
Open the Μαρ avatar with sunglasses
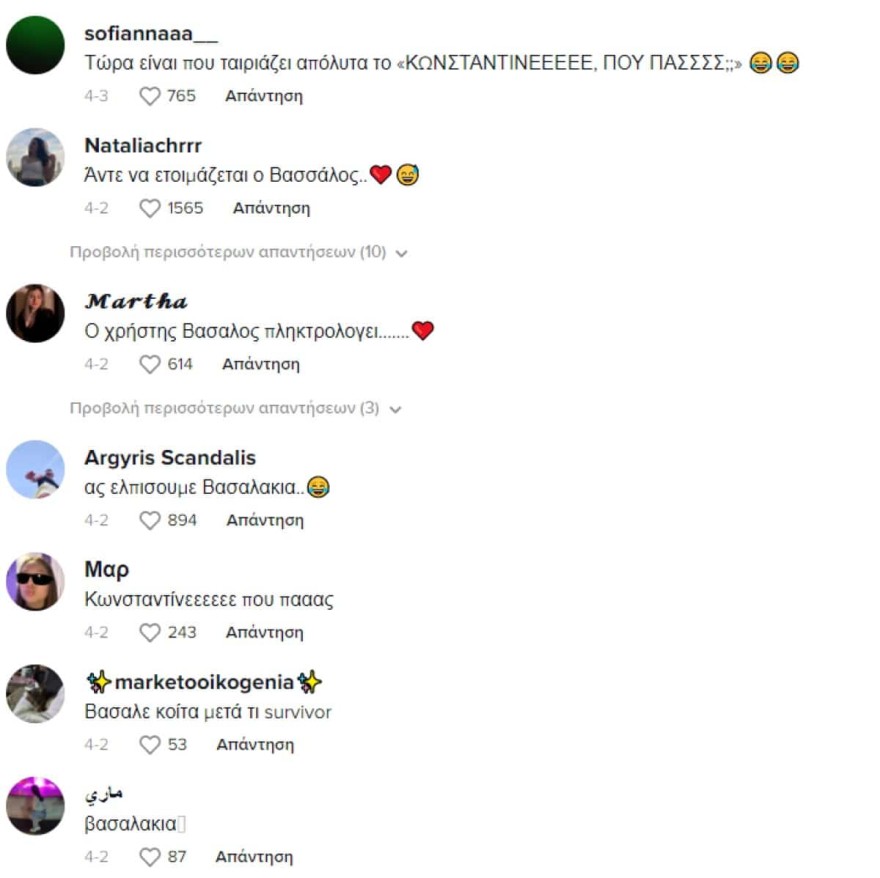pos(35,582)
